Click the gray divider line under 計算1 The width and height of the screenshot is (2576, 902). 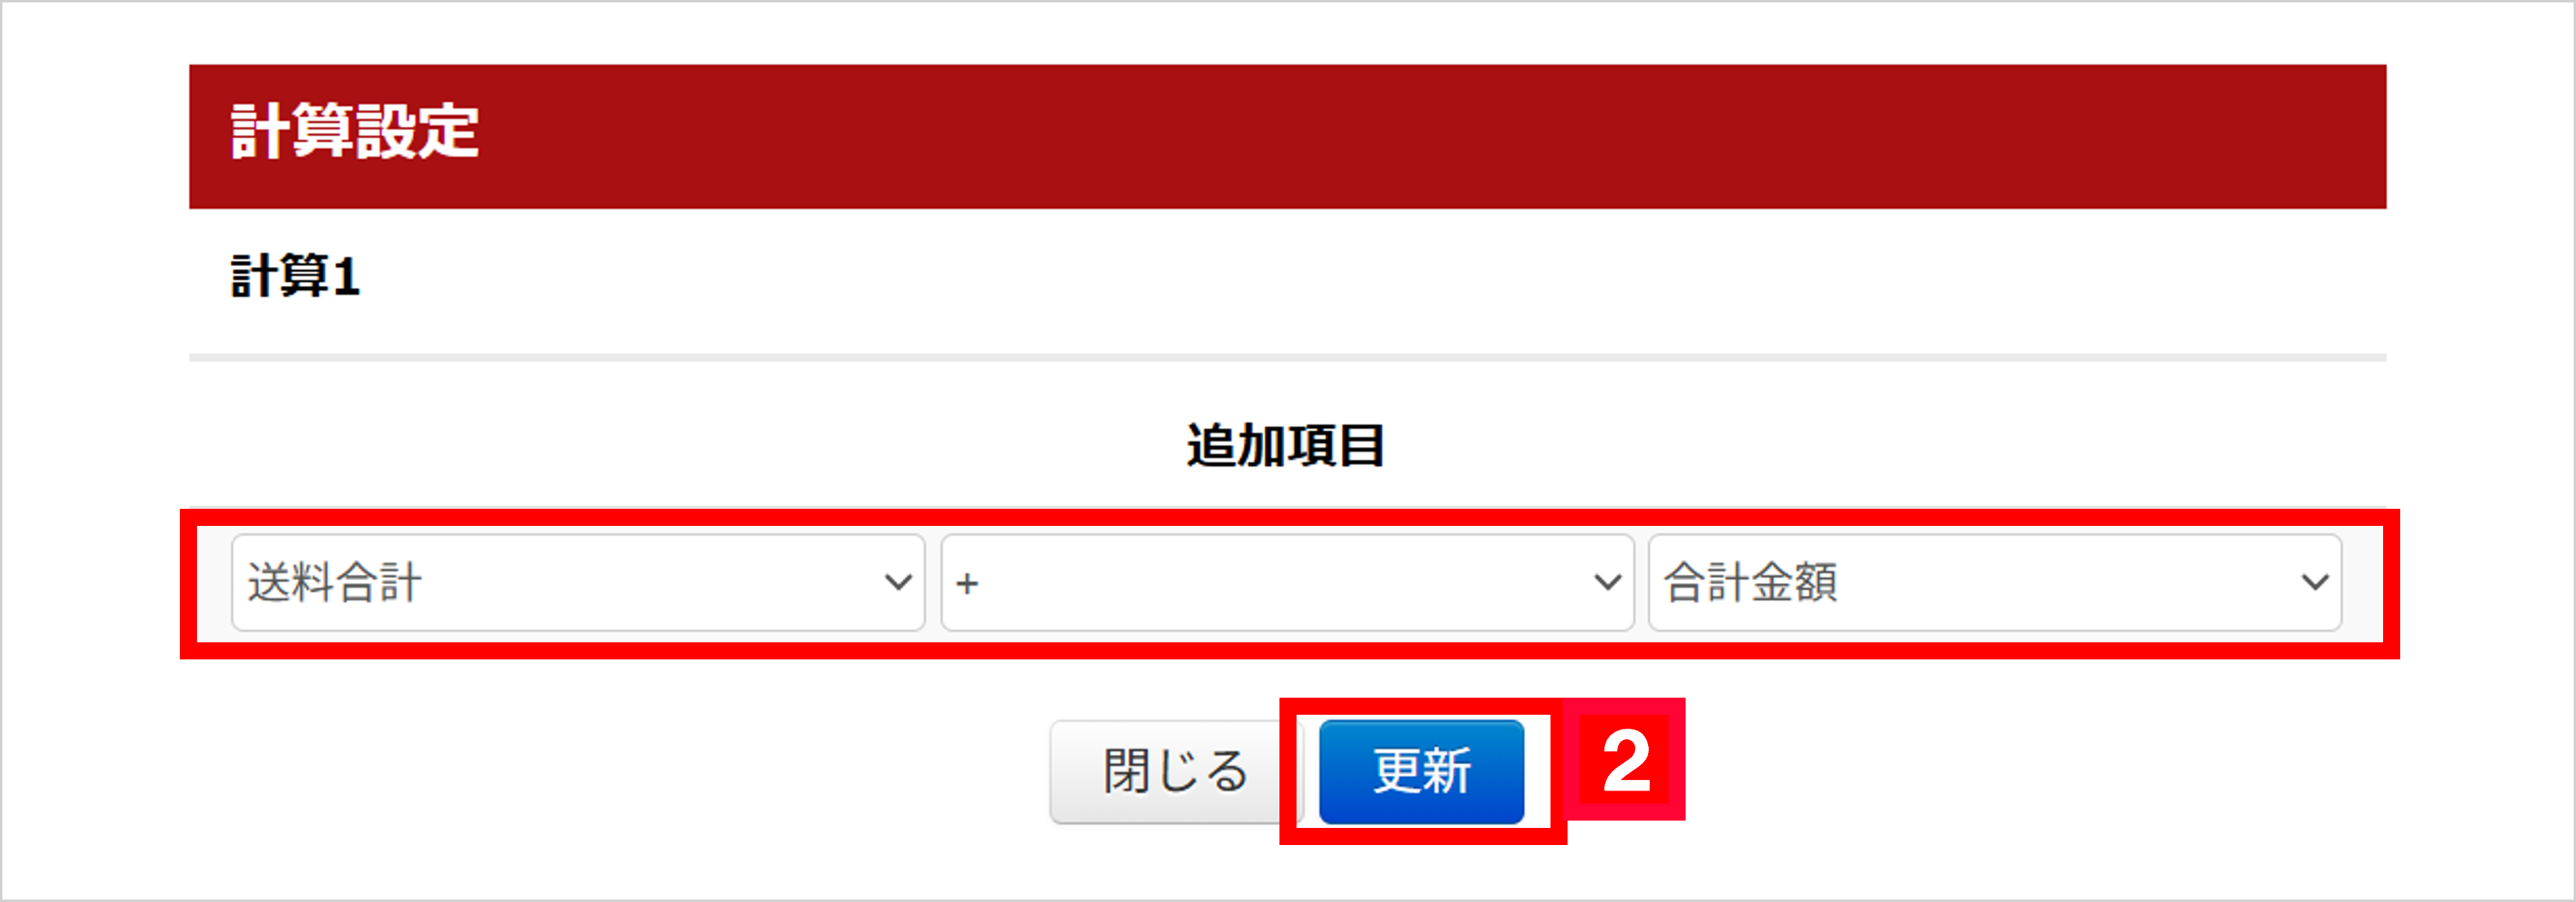point(1288,357)
